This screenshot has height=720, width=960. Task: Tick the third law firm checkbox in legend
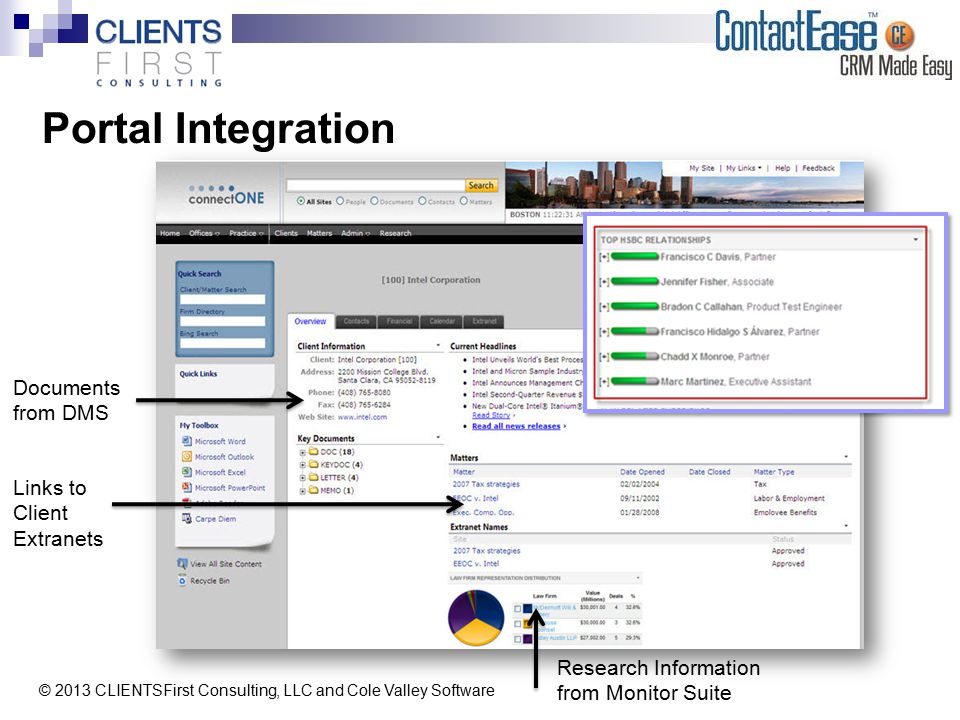518,639
